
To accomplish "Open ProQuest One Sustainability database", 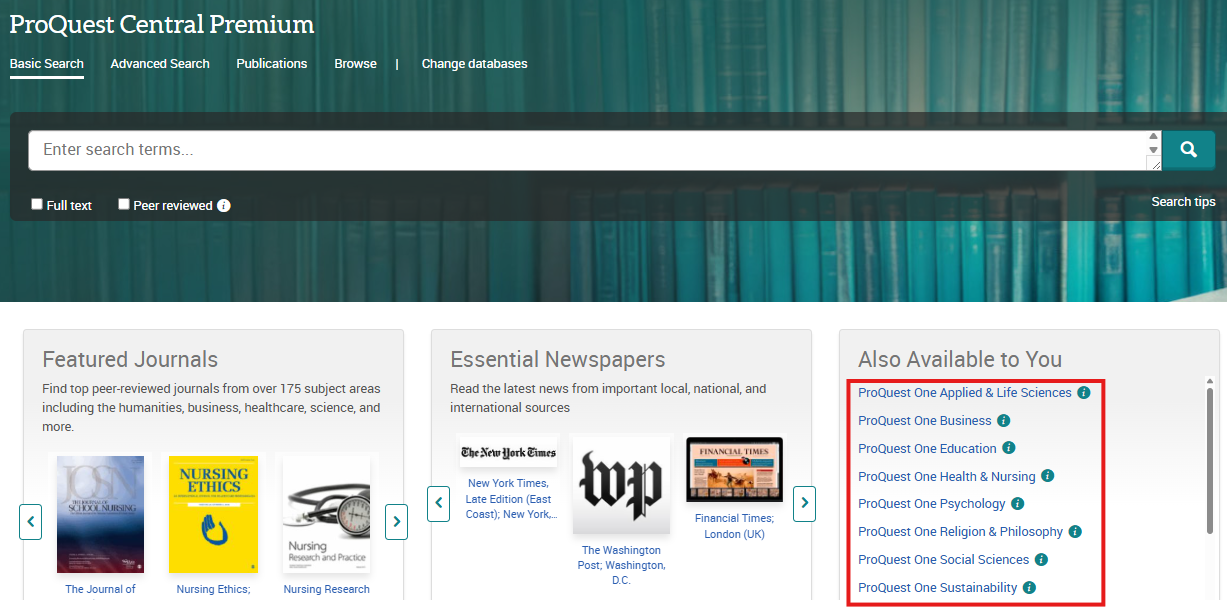I will [938, 588].
